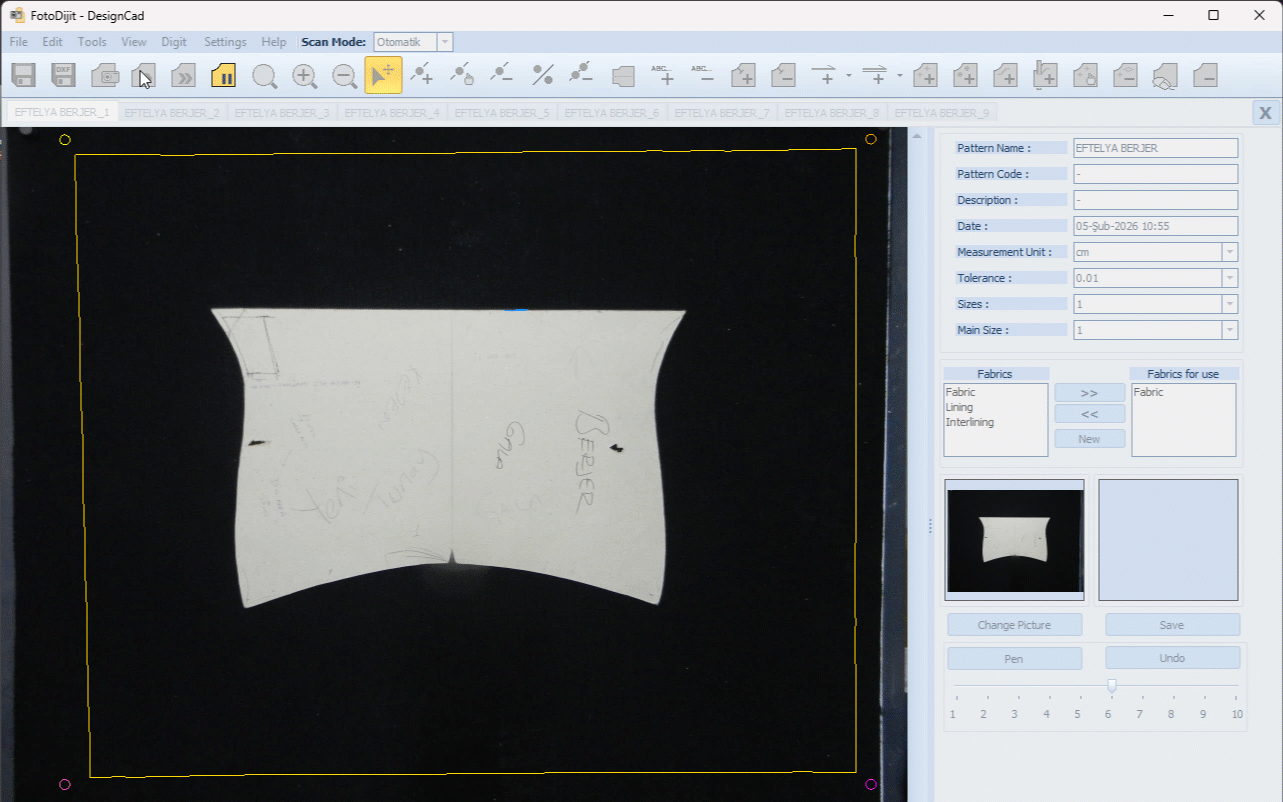
Task: Click the add point icon
Action: click(422, 75)
